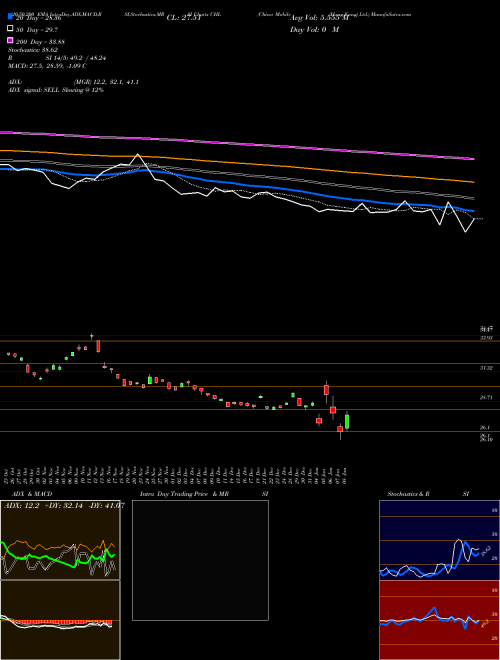
Task: Click the 'Stochastics & R' panel title
Action: point(408,494)
